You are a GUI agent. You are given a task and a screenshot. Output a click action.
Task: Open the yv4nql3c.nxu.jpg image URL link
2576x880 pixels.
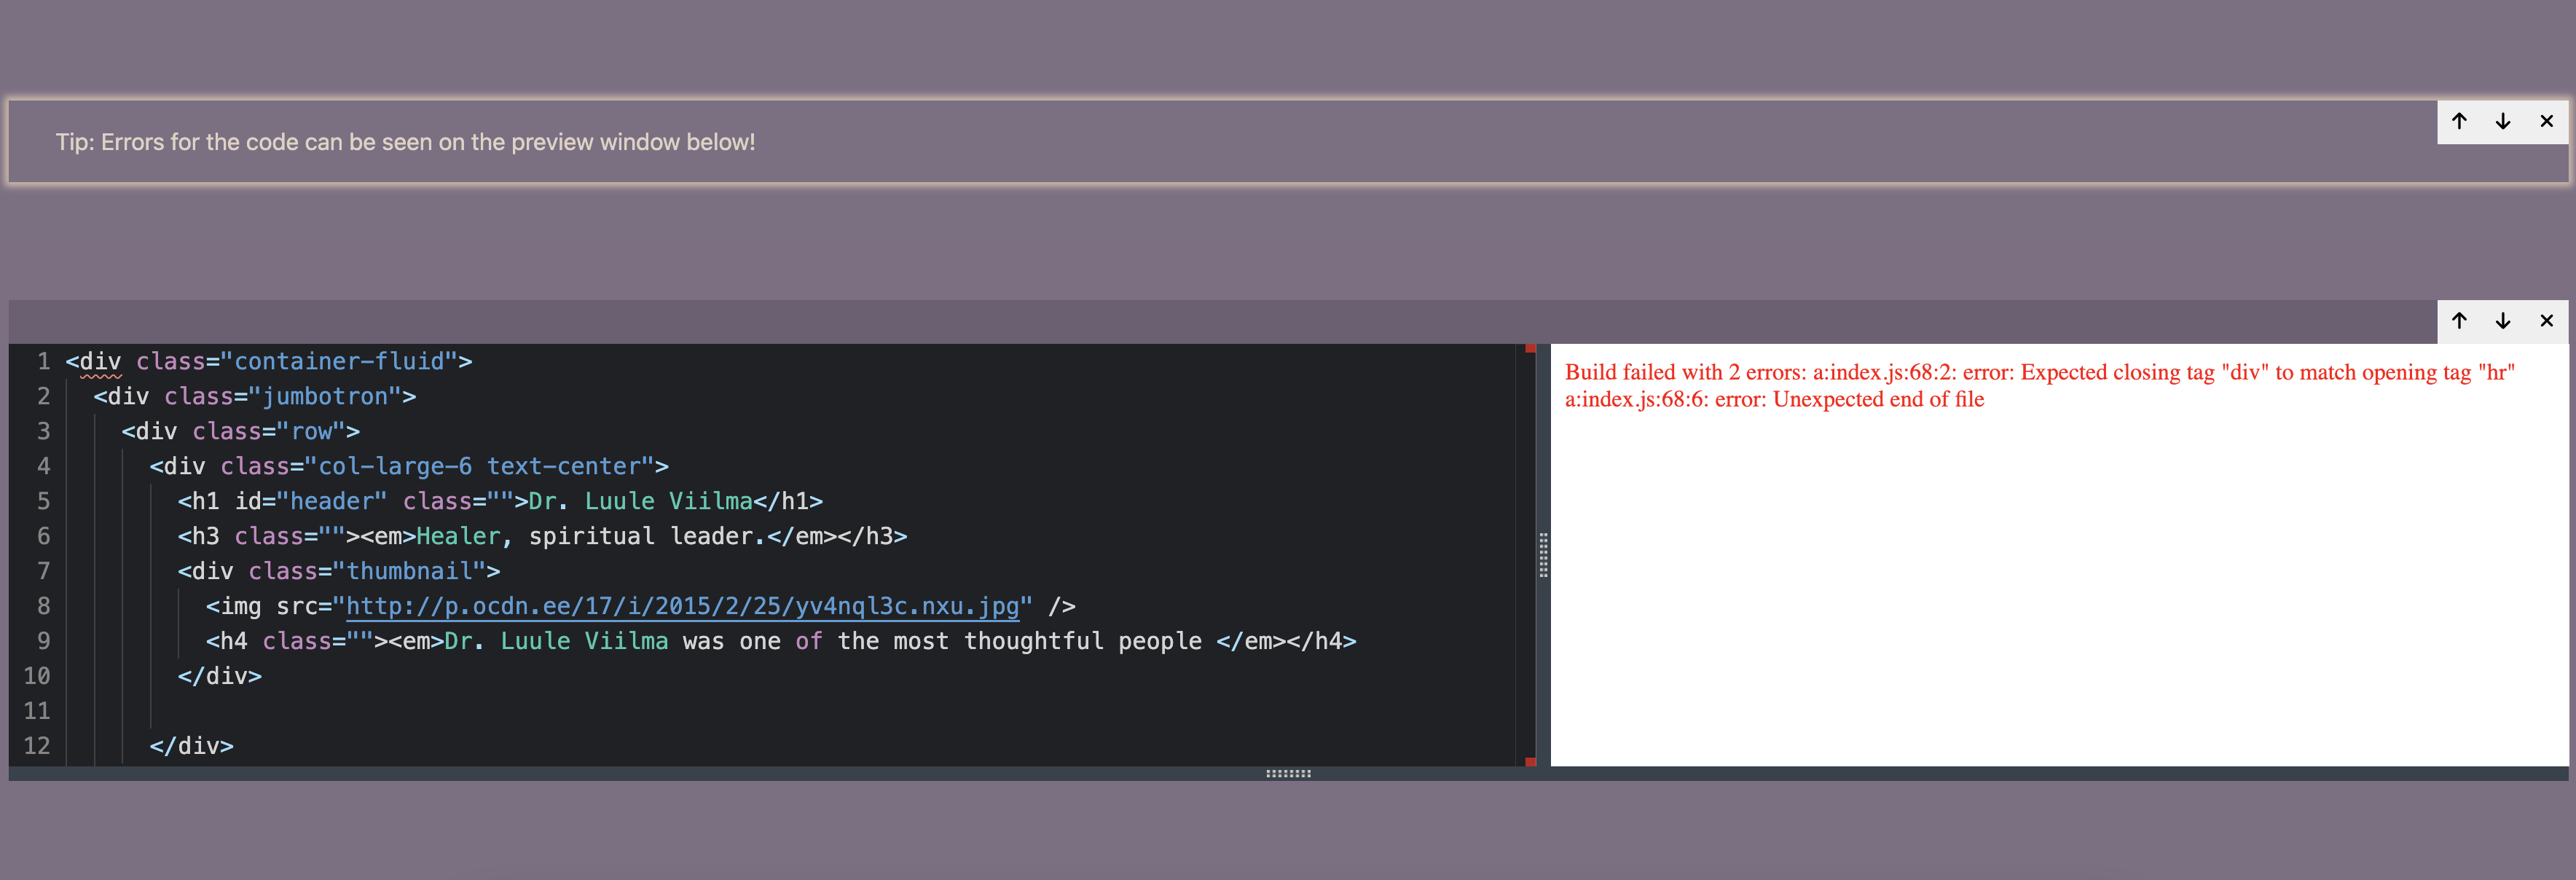tap(682, 606)
